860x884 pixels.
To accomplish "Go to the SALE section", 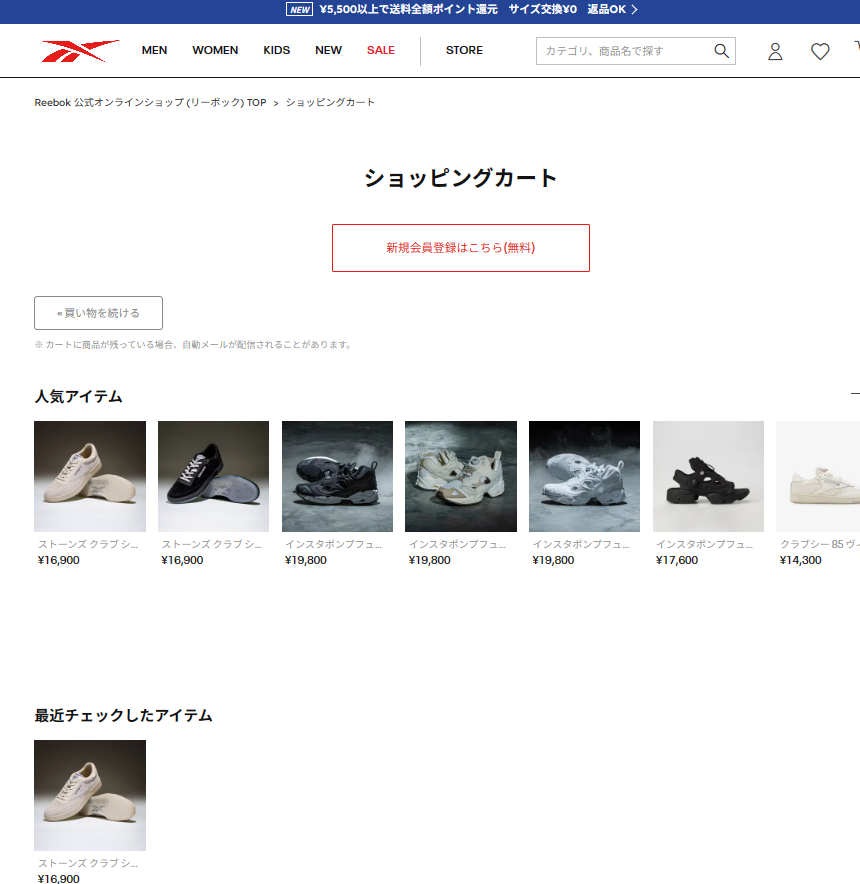I will click(381, 50).
